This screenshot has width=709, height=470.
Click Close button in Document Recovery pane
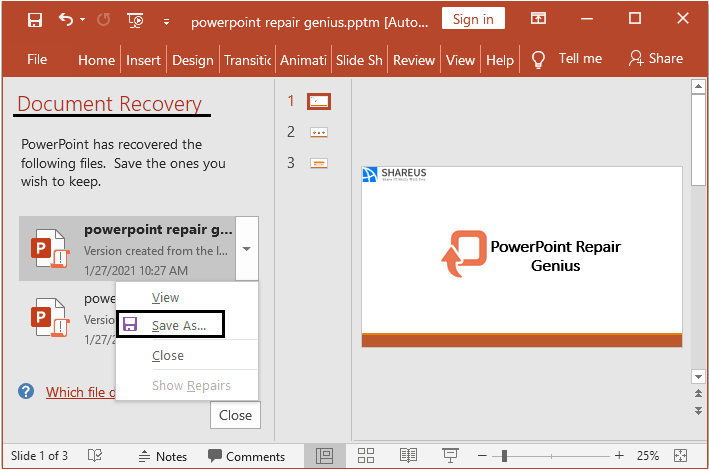pos(235,415)
